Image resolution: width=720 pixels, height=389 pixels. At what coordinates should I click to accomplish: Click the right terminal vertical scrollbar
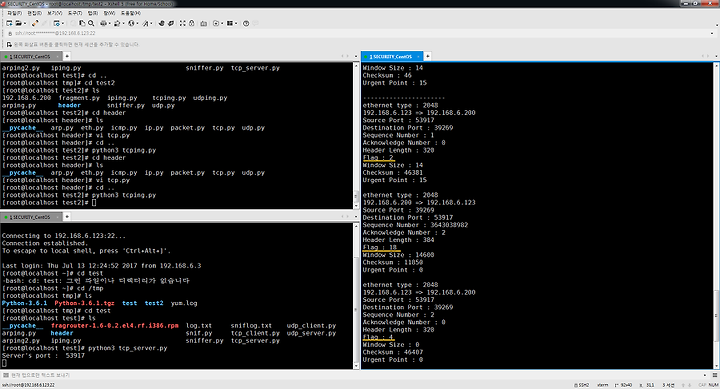[x=716, y=216]
